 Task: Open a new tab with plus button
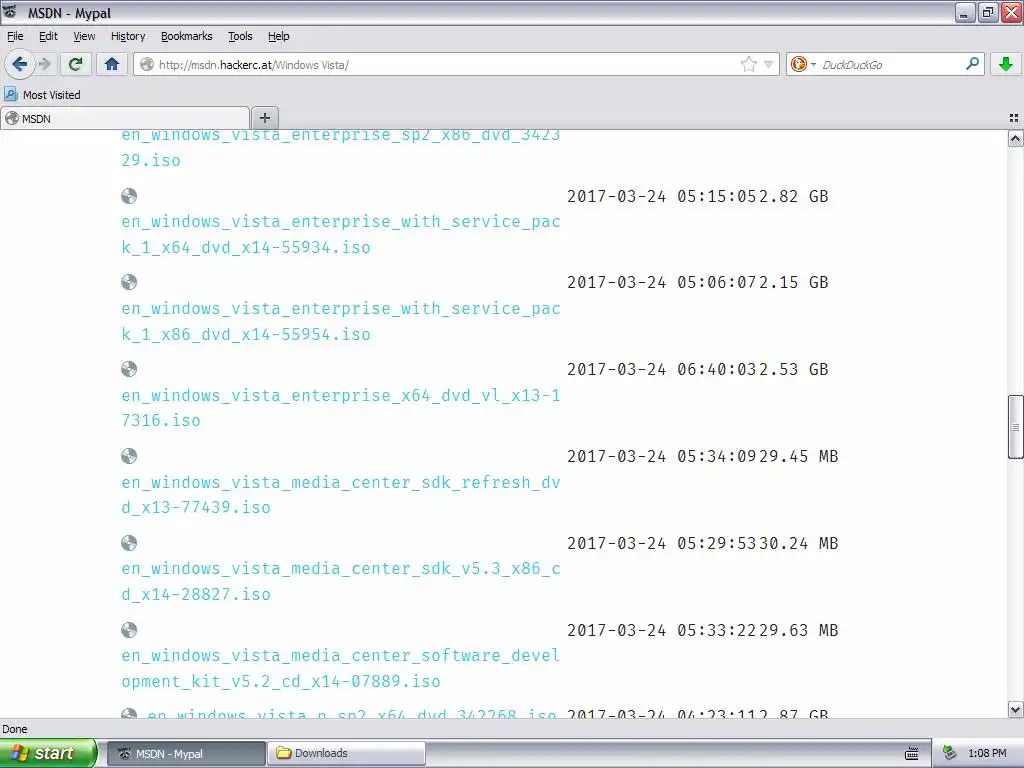[264, 118]
